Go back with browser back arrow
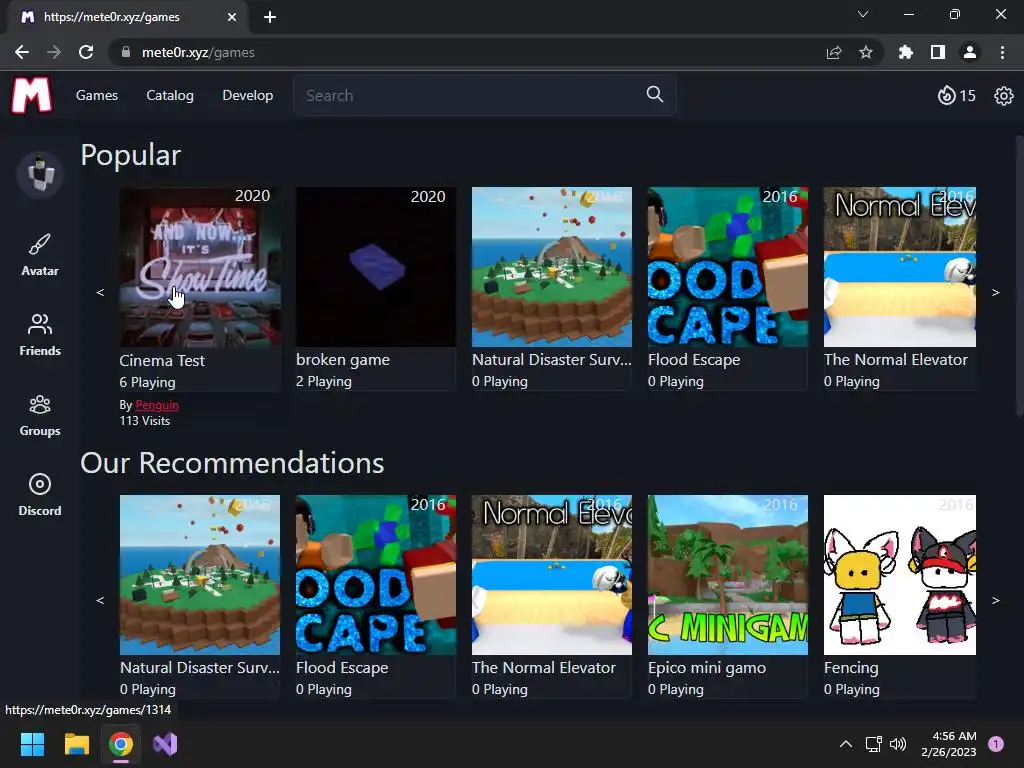This screenshot has width=1024, height=768. (x=22, y=52)
